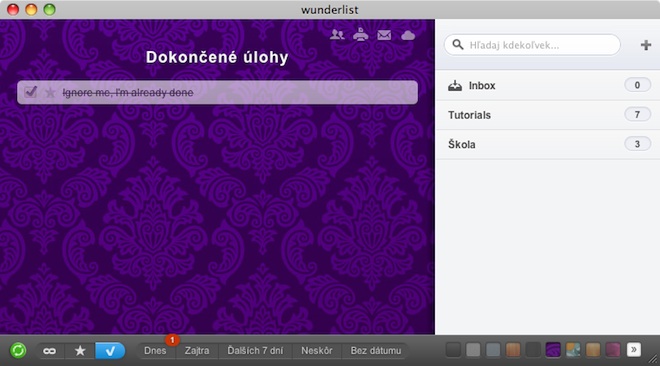
Task: Choose the purple damask background swatch
Action: point(553,350)
